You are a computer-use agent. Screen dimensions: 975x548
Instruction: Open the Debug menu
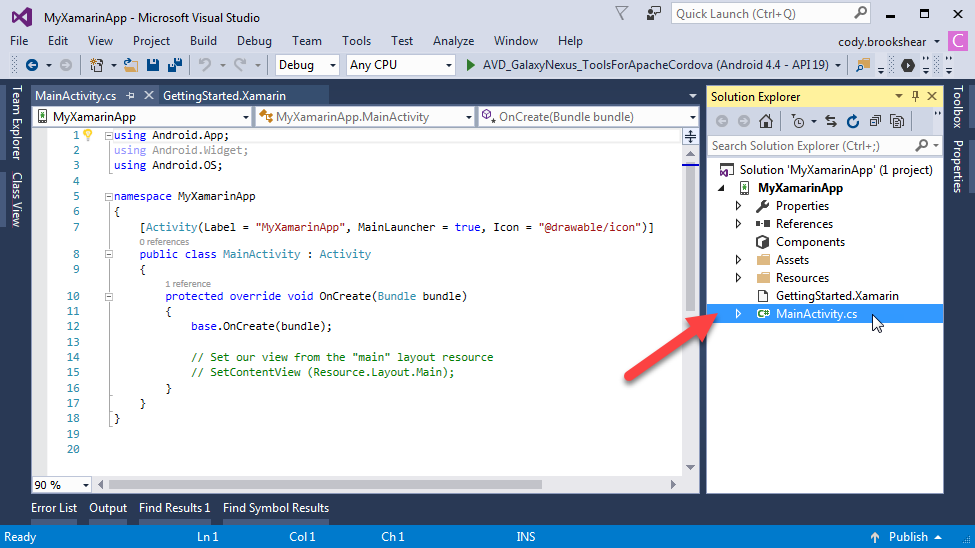coord(254,41)
